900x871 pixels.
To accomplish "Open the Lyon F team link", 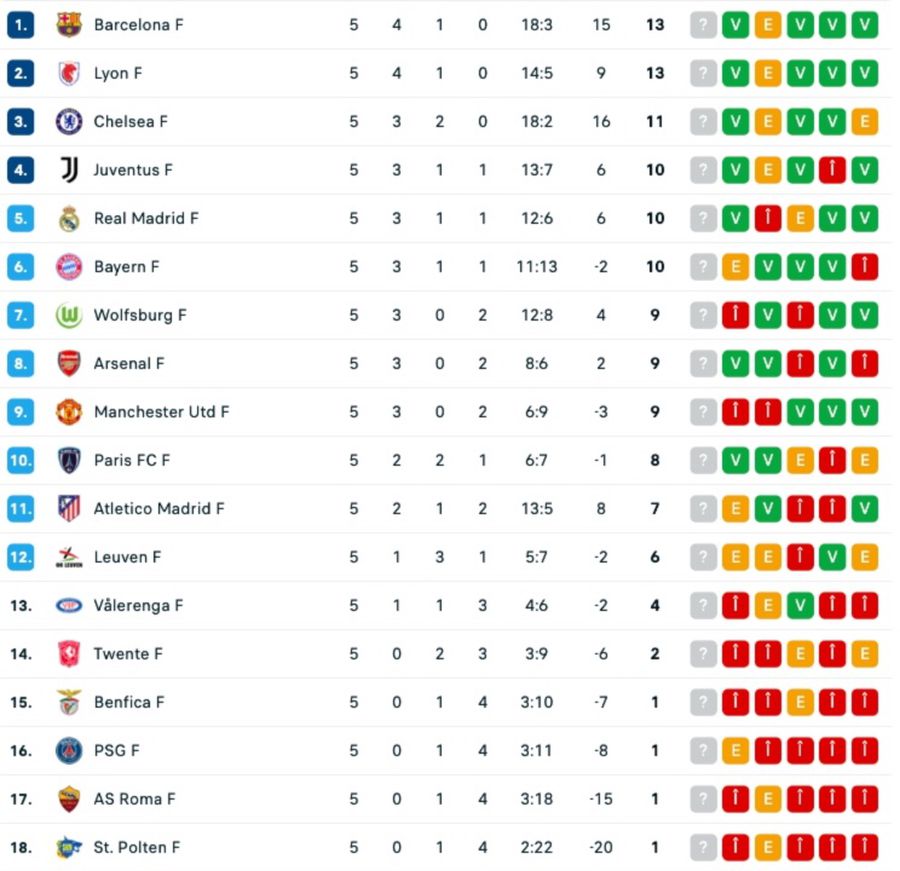I will (x=118, y=73).
